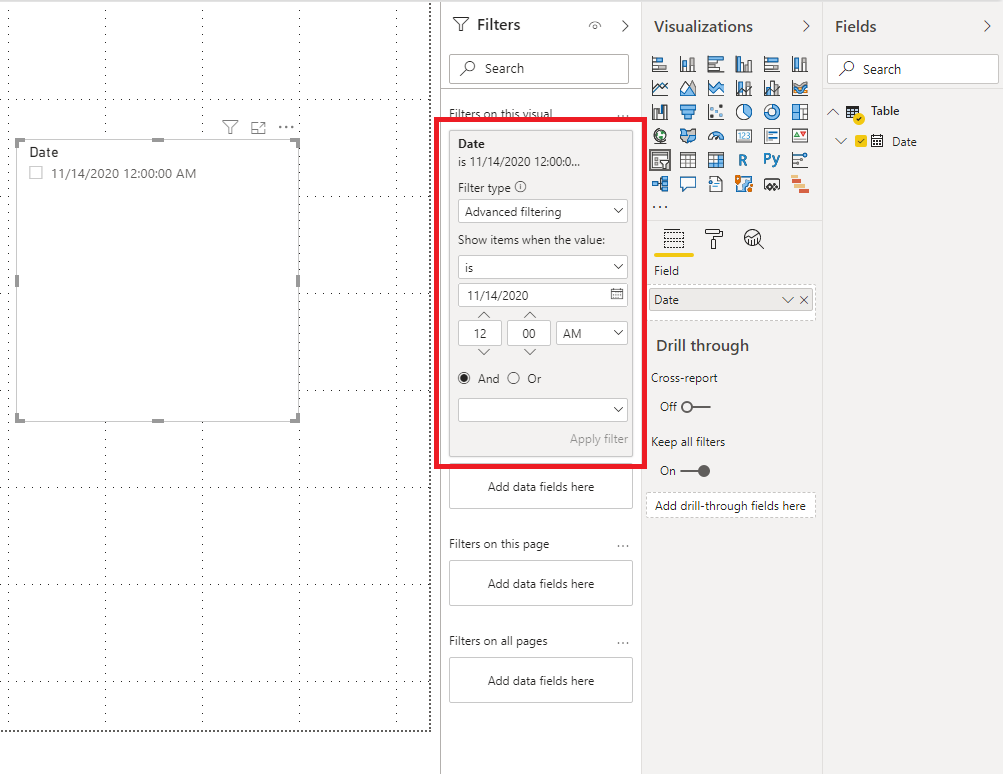Open Get more visuals ellipsis
This screenshot has width=1003, height=774.
pyautogui.click(x=659, y=207)
